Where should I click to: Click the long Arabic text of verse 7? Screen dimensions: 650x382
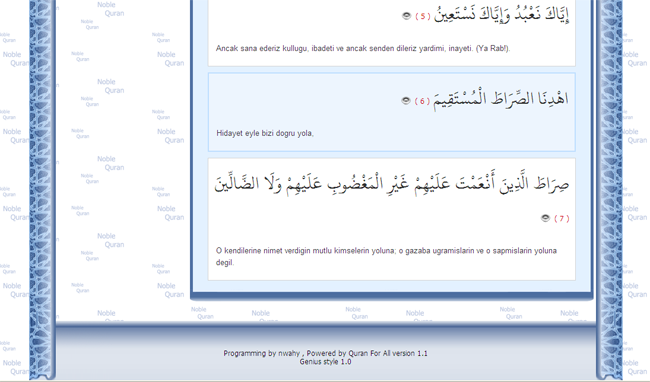click(x=392, y=183)
